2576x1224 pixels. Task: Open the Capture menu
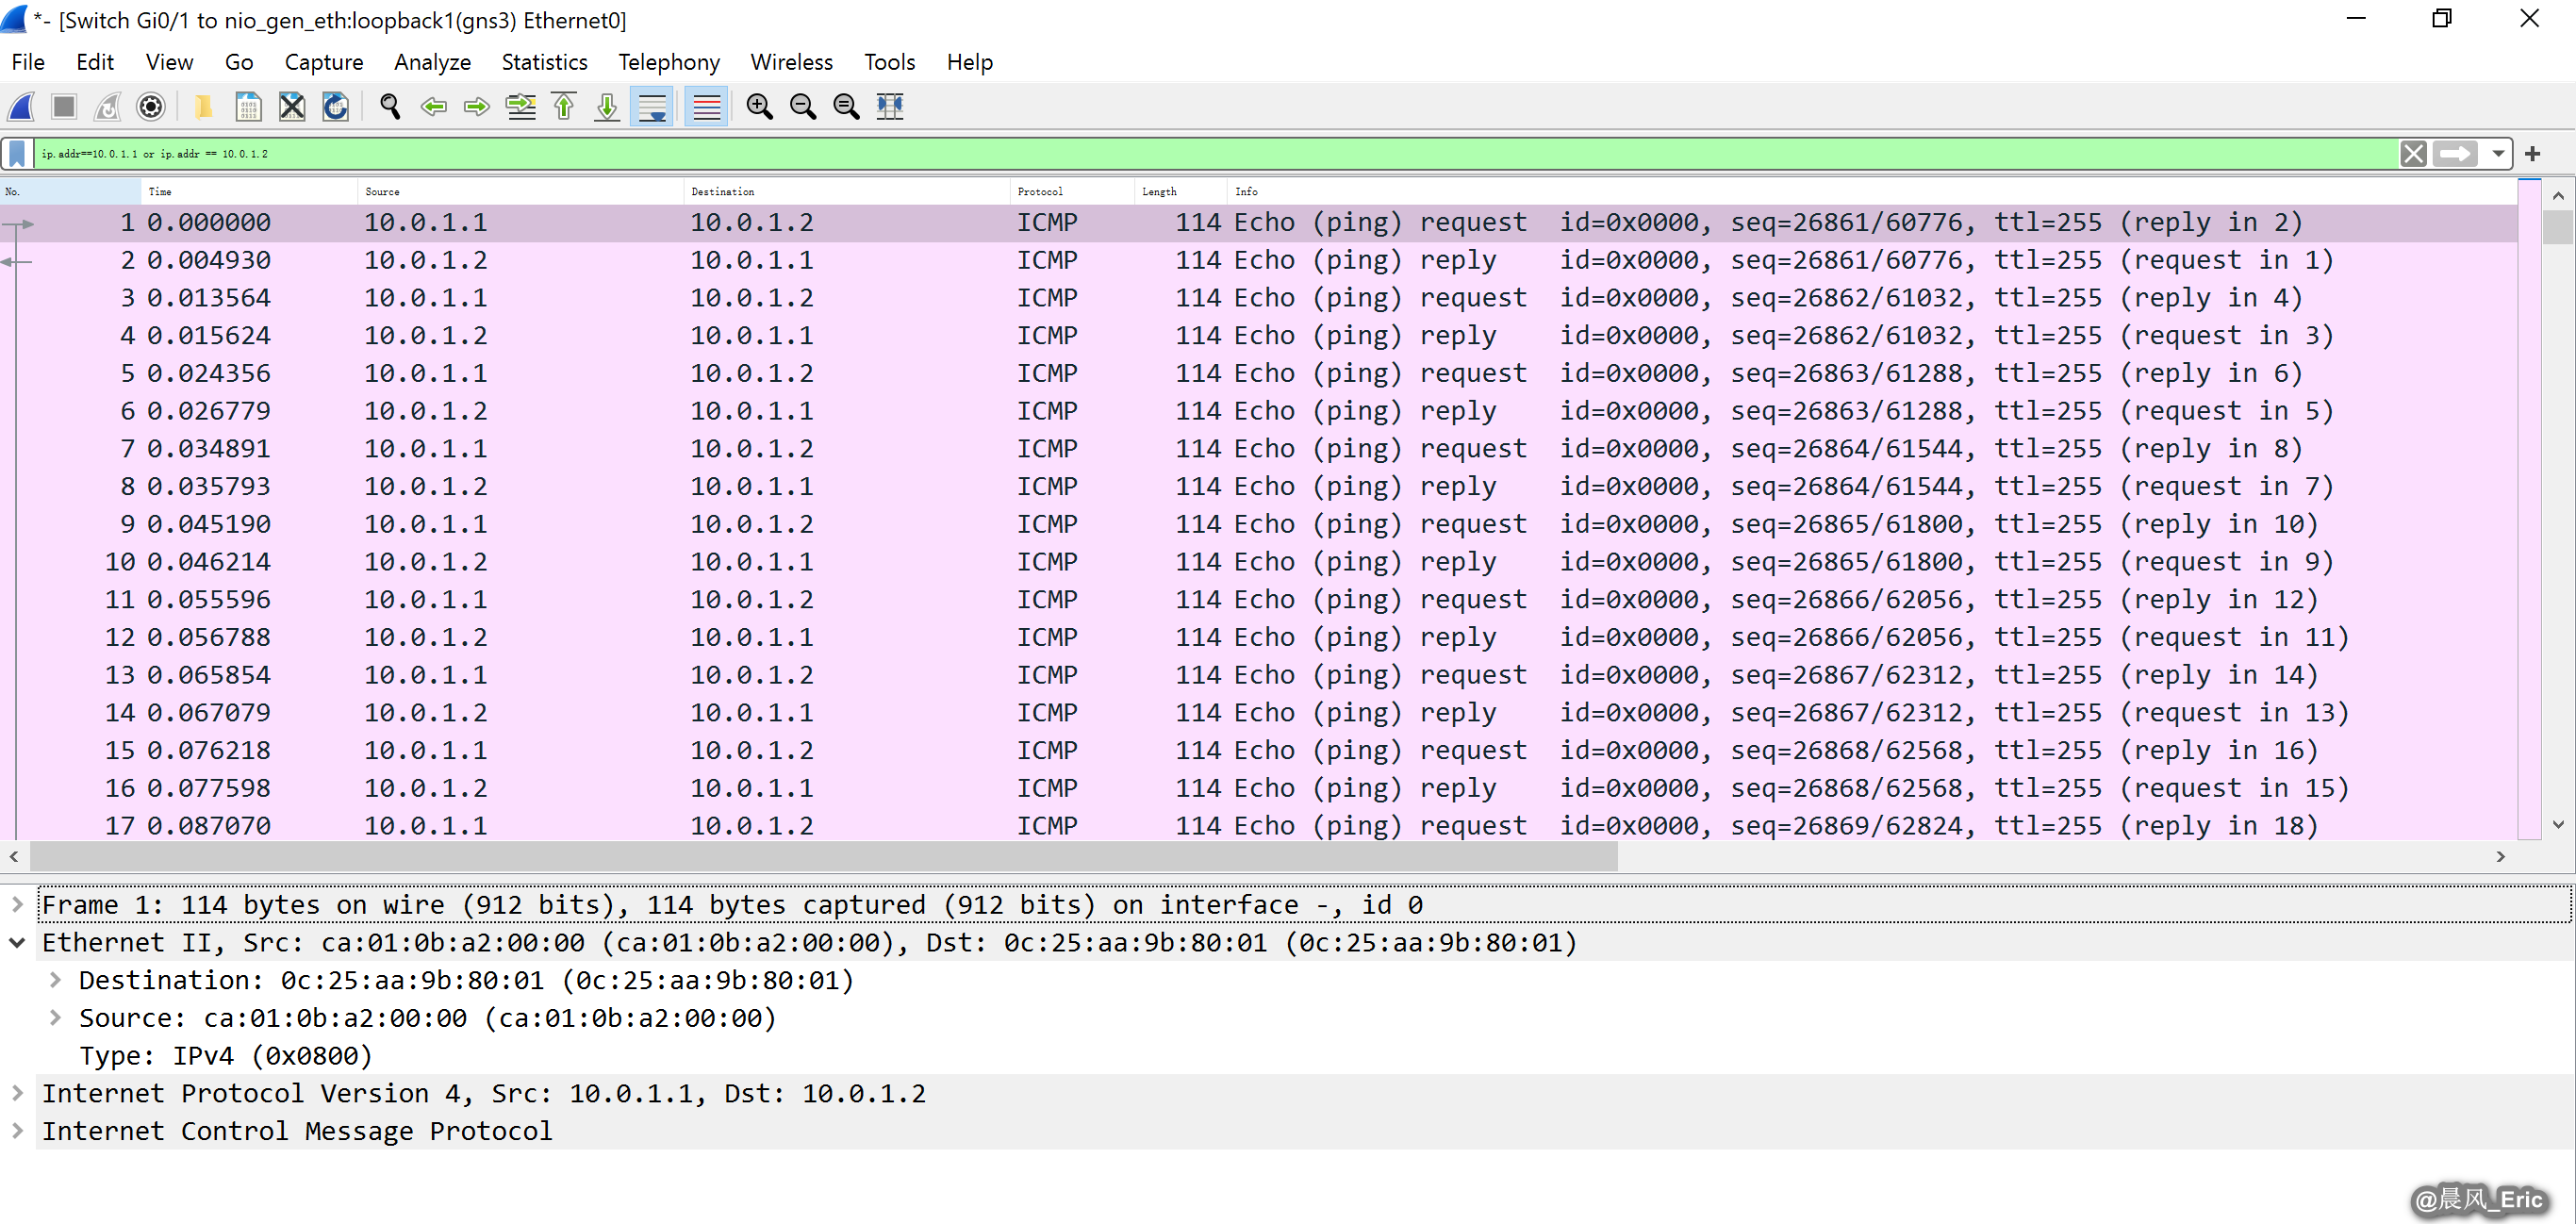(x=324, y=62)
